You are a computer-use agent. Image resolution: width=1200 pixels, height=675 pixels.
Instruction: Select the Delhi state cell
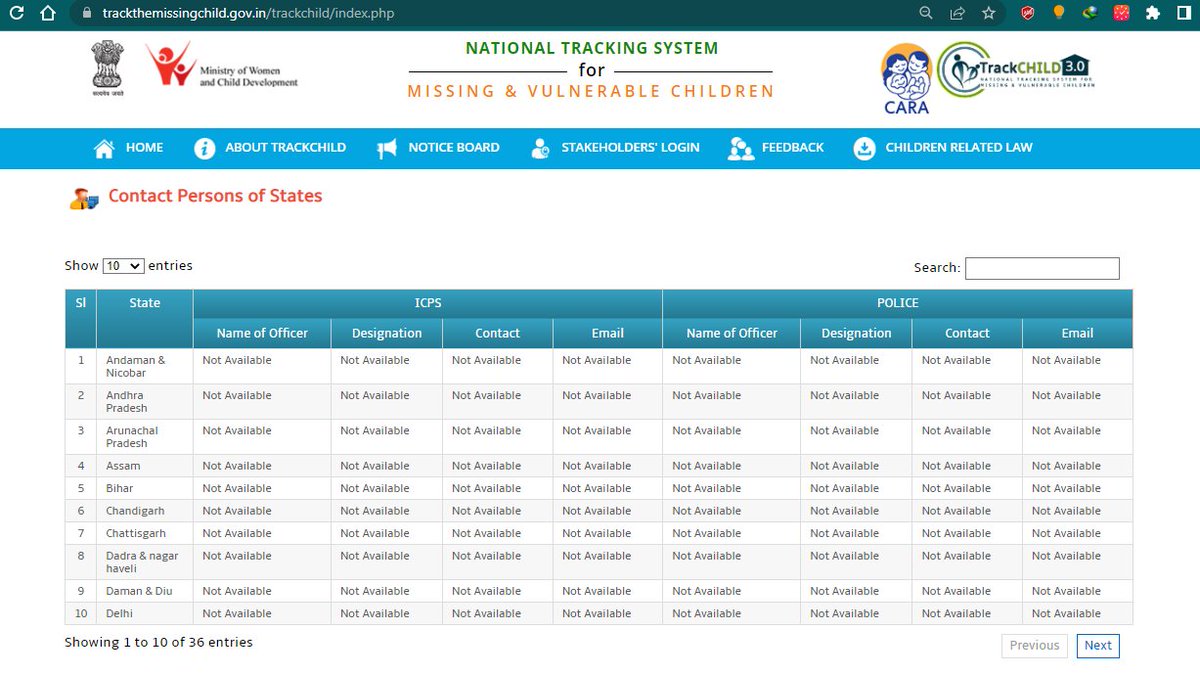point(145,613)
